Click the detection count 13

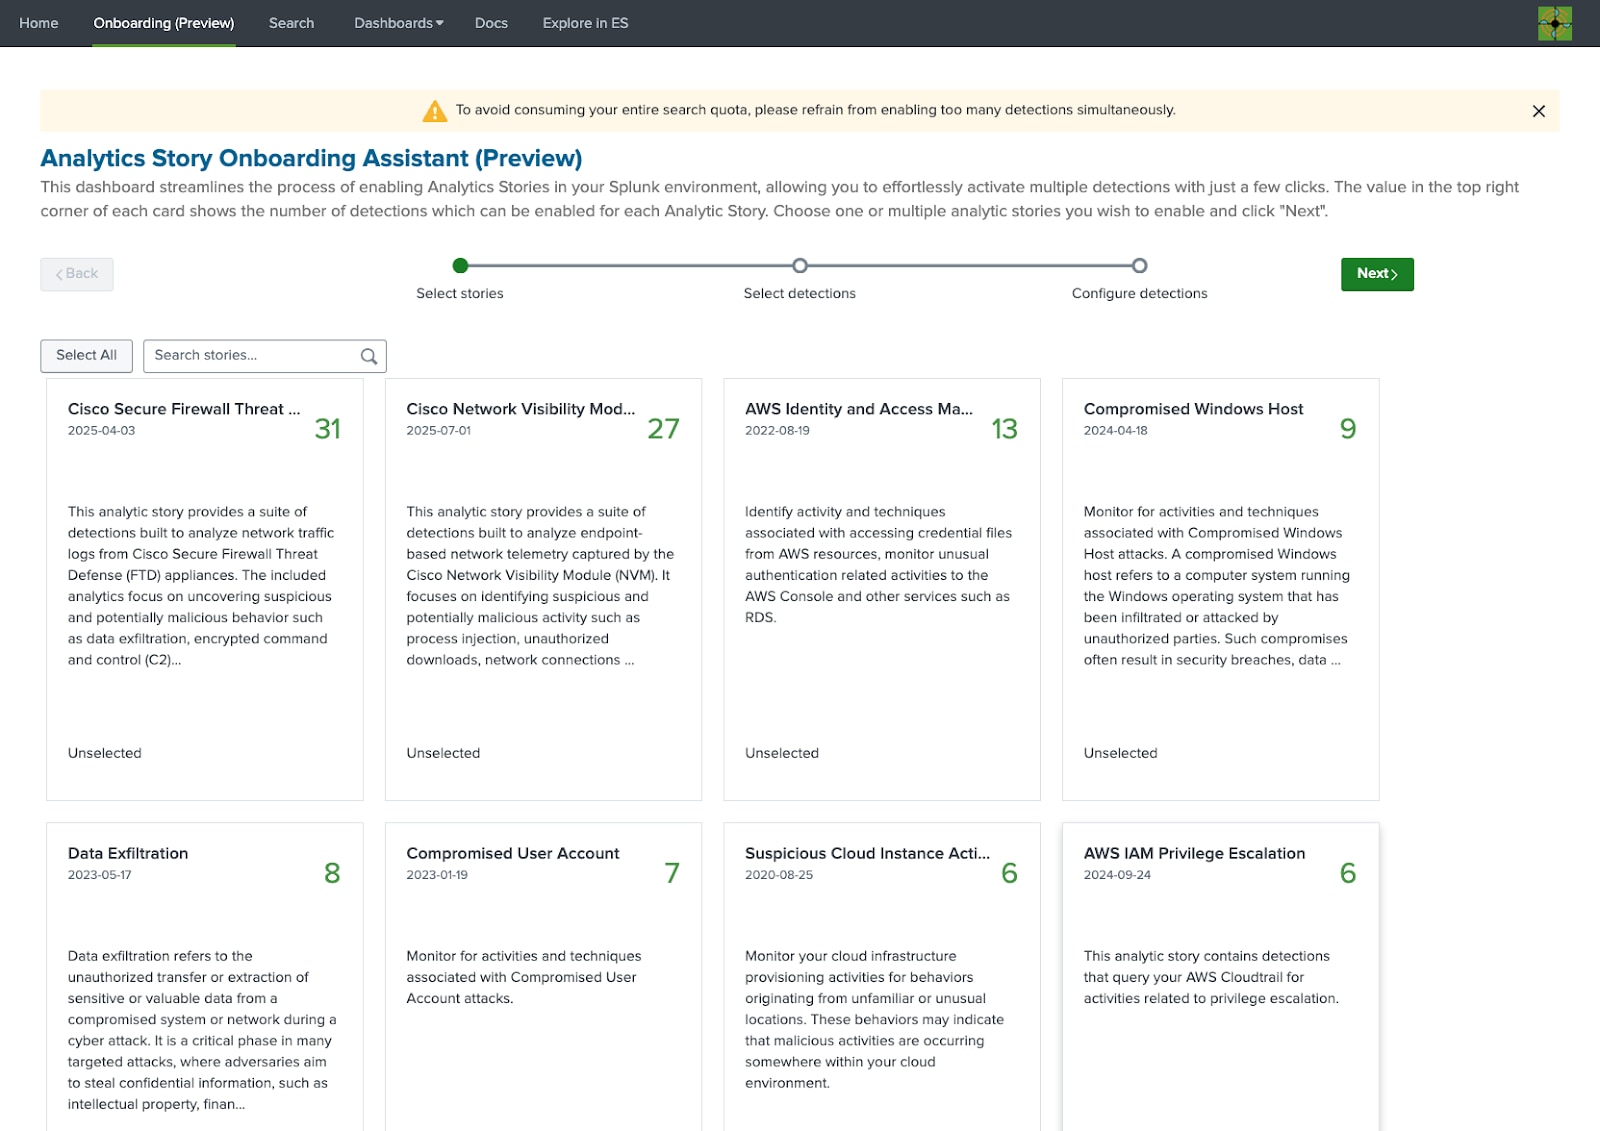(1004, 429)
